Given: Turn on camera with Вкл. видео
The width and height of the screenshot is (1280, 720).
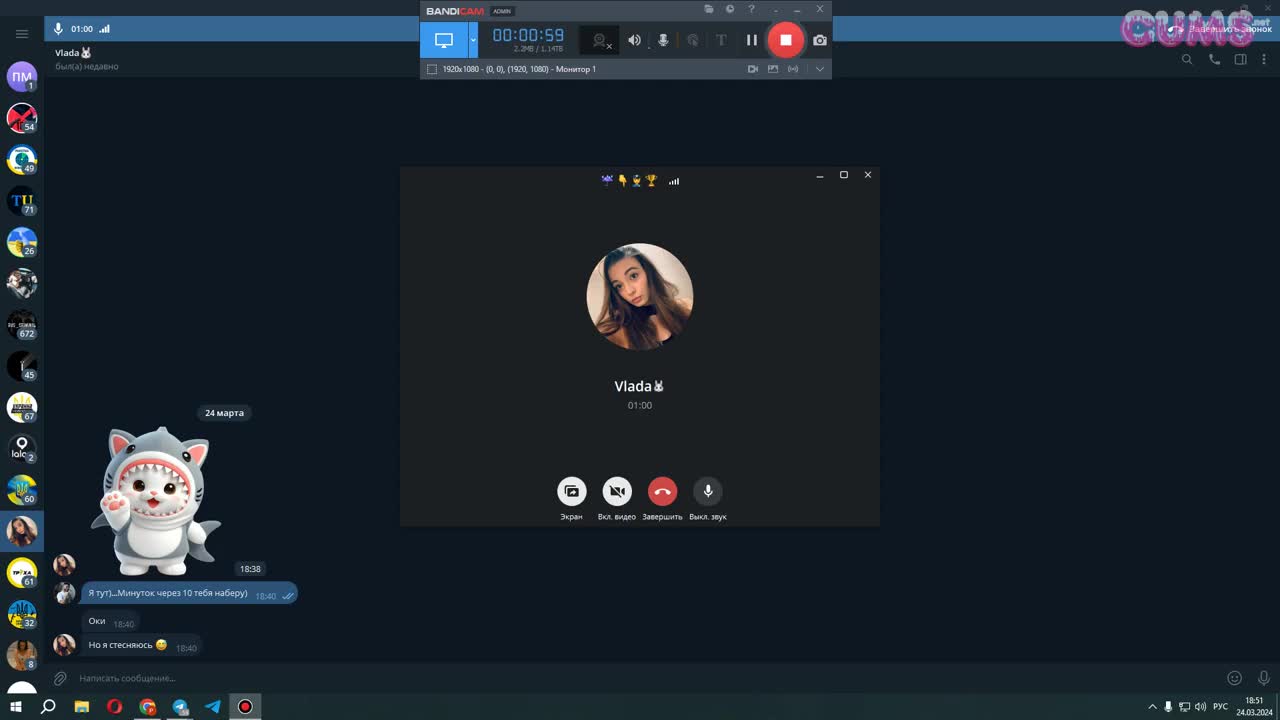Looking at the screenshot, I should click(x=617, y=491).
